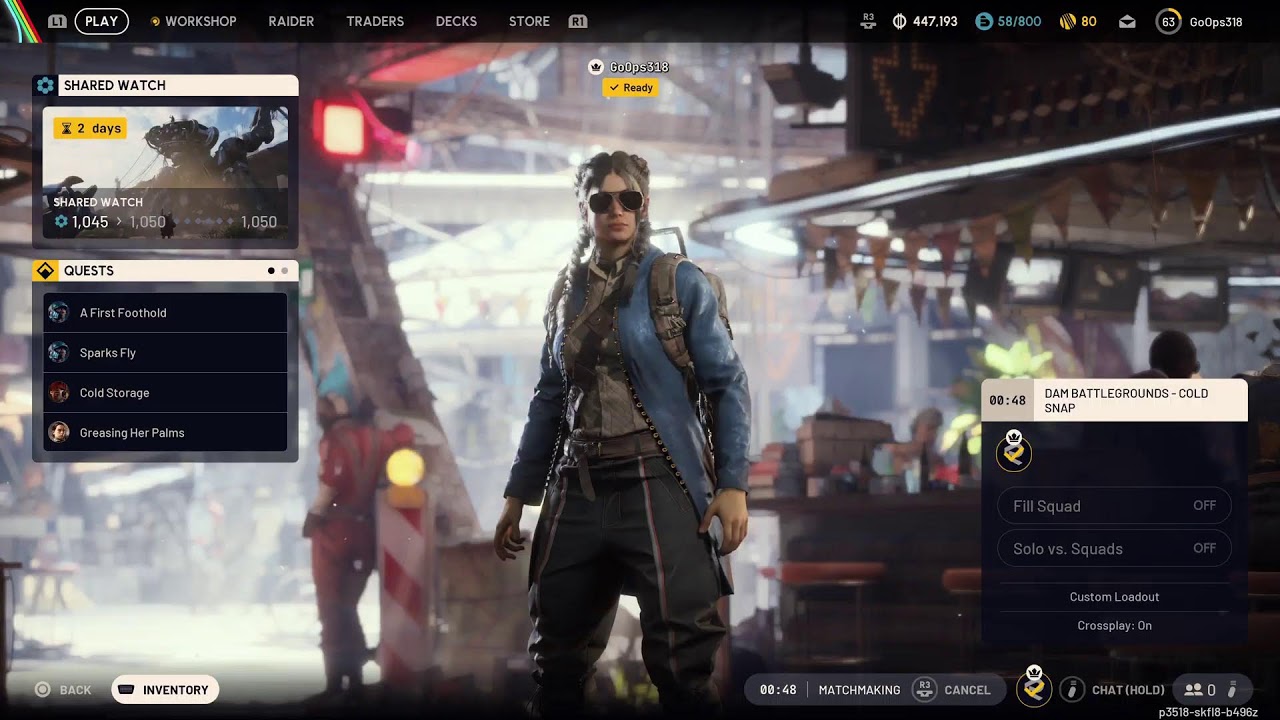Open the STORE tab
Image resolution: width=1280 pixels, height=720 pixels.
tap(529, 21)
